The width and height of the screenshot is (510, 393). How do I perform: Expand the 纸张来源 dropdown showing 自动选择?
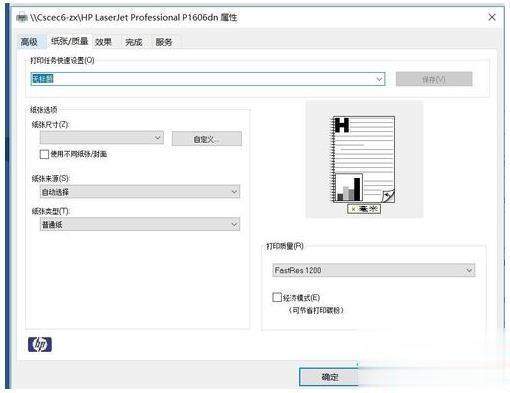pos(140,192)
